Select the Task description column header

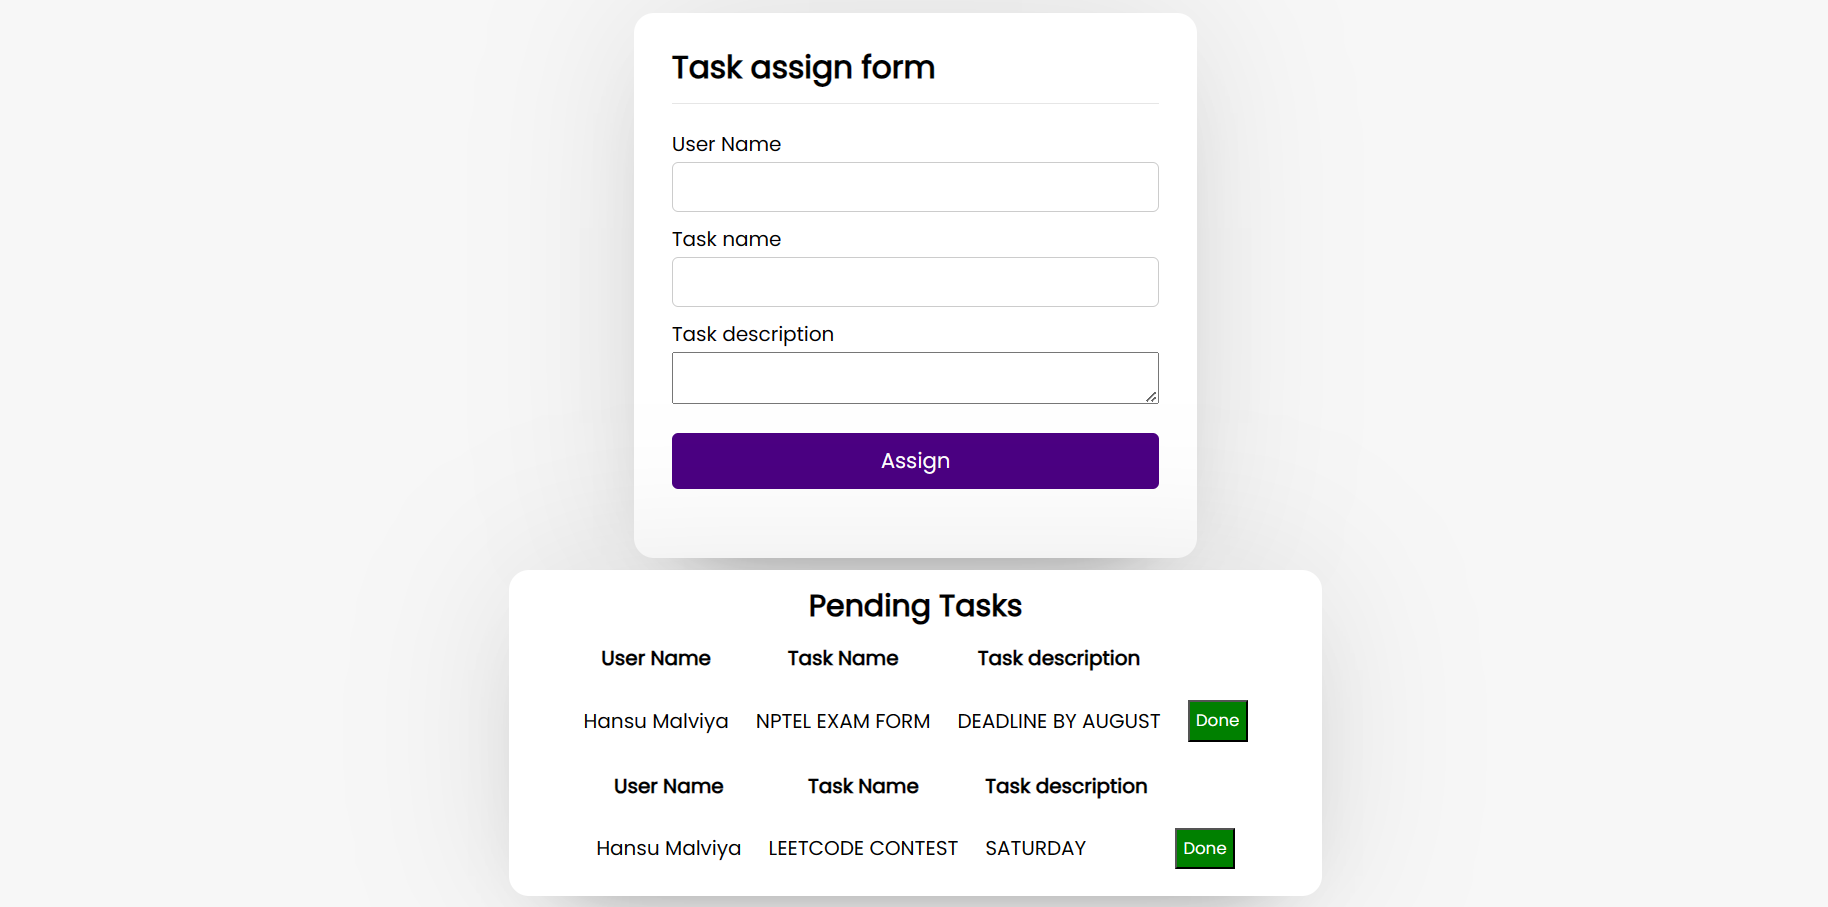pos(1058,658)
